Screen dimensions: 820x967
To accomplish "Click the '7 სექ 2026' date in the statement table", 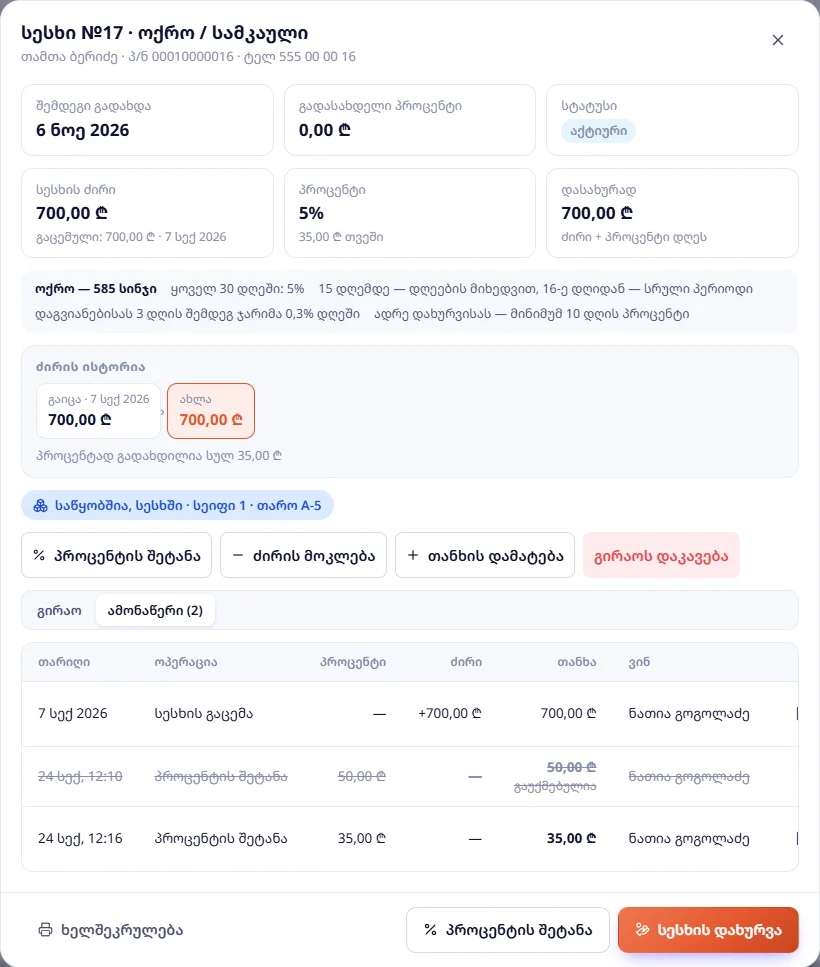I will [x=73, y=714].
